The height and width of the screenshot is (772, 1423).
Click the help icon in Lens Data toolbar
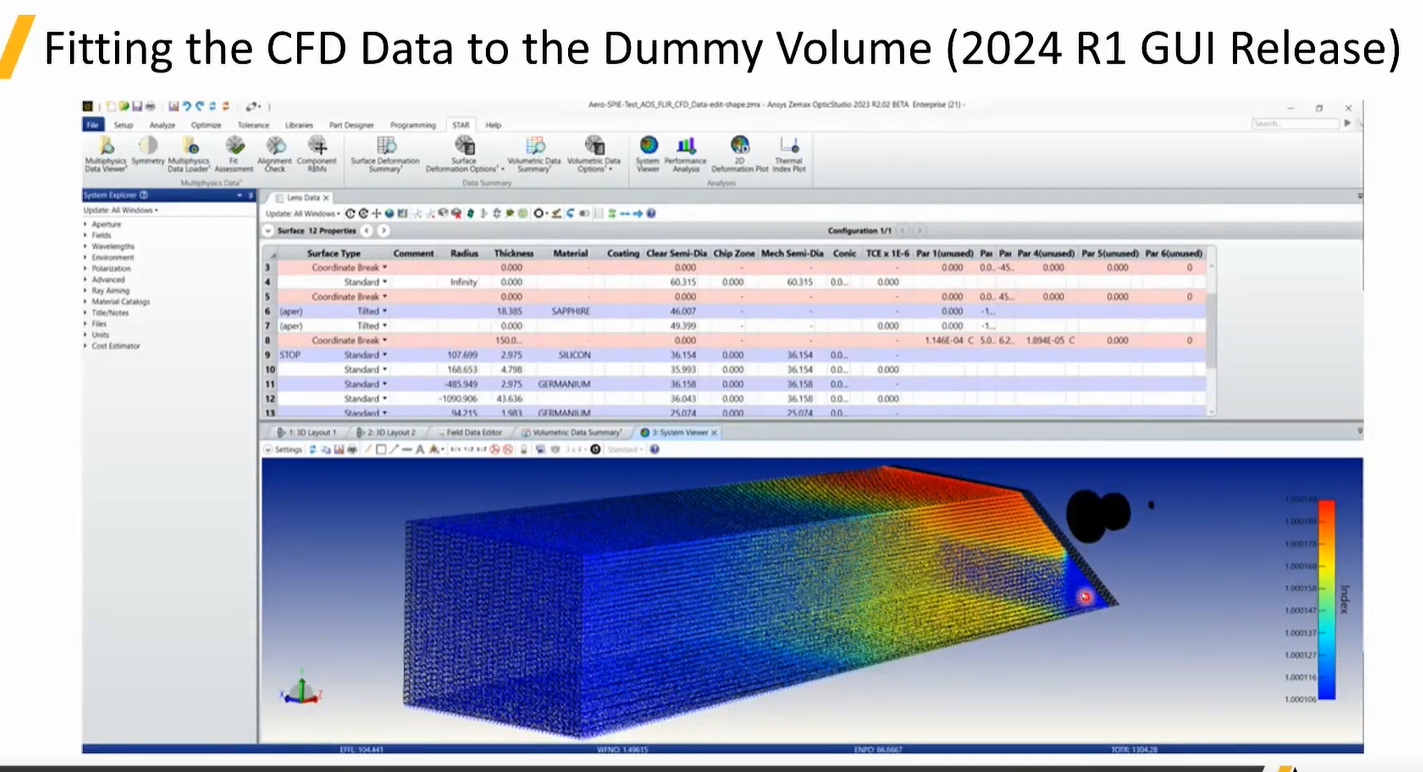click(x=651, y=213)
